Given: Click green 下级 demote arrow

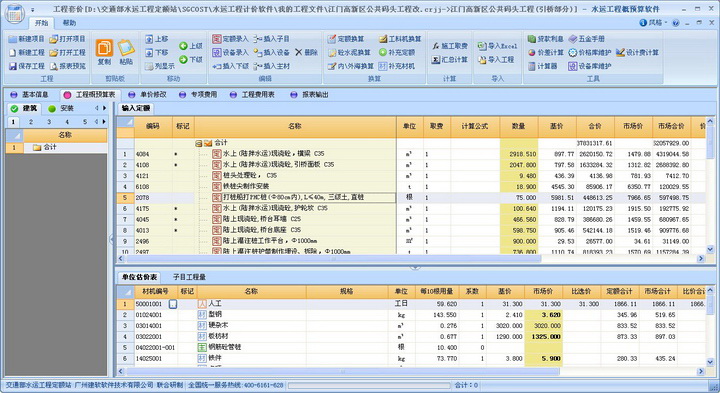Looking at the screenshot, I should (183, 60).
